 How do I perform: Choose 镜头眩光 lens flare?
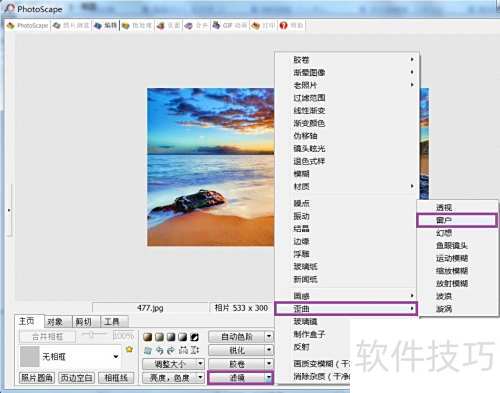point(346,148)
